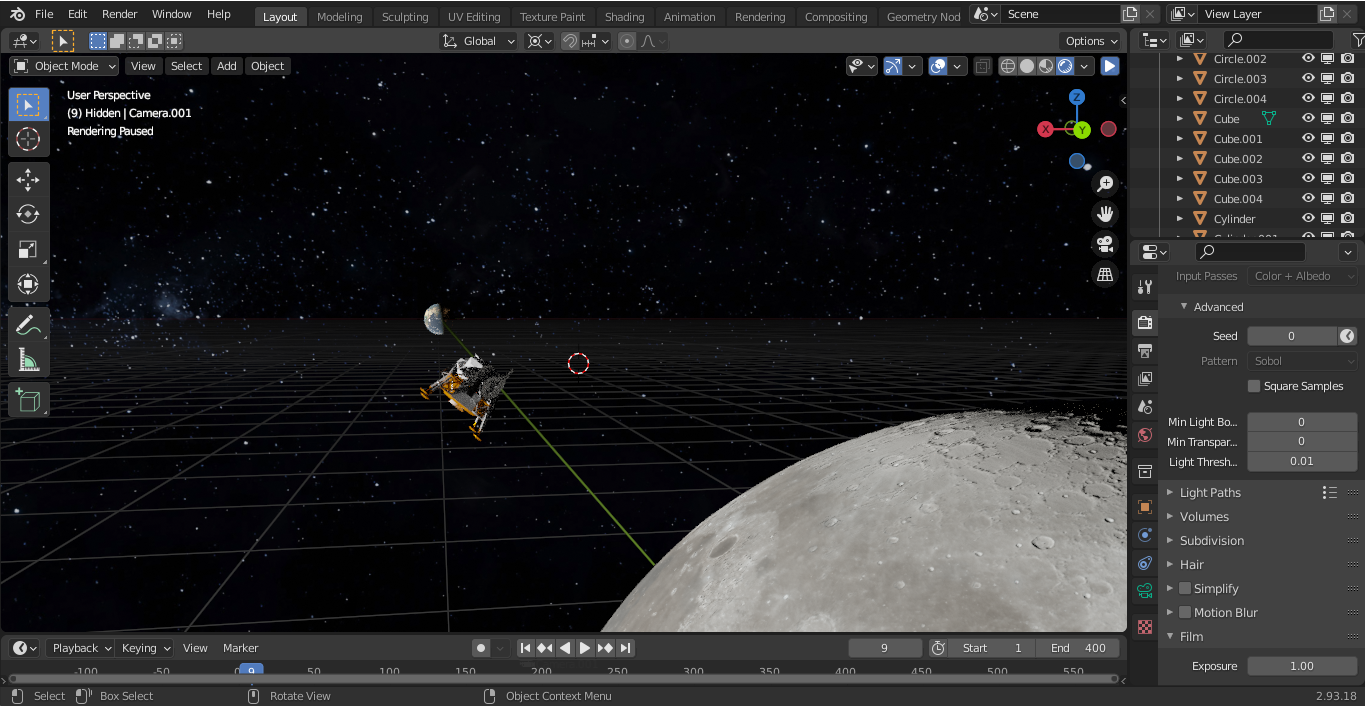Open the Object Data camera properties tab

1145,591
